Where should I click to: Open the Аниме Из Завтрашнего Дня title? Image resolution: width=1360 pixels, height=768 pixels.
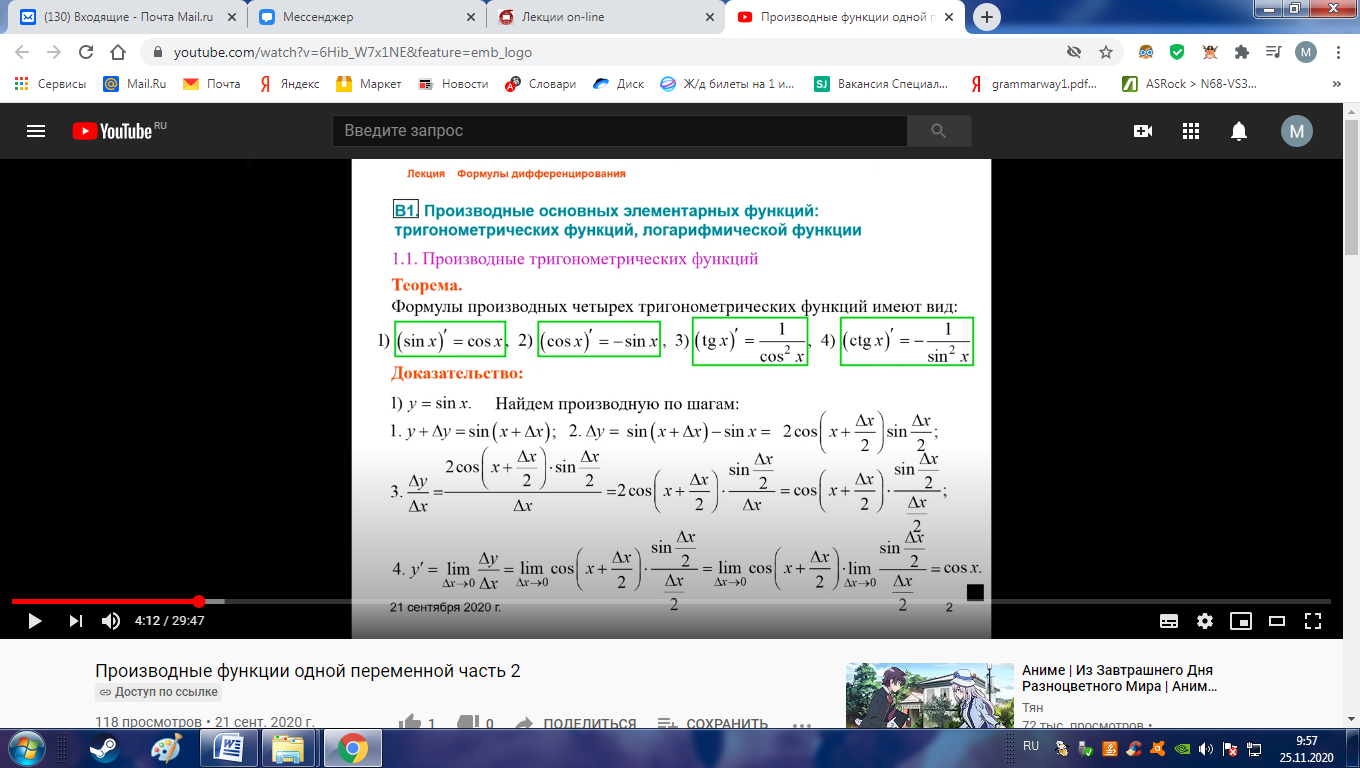point(1117,679)
